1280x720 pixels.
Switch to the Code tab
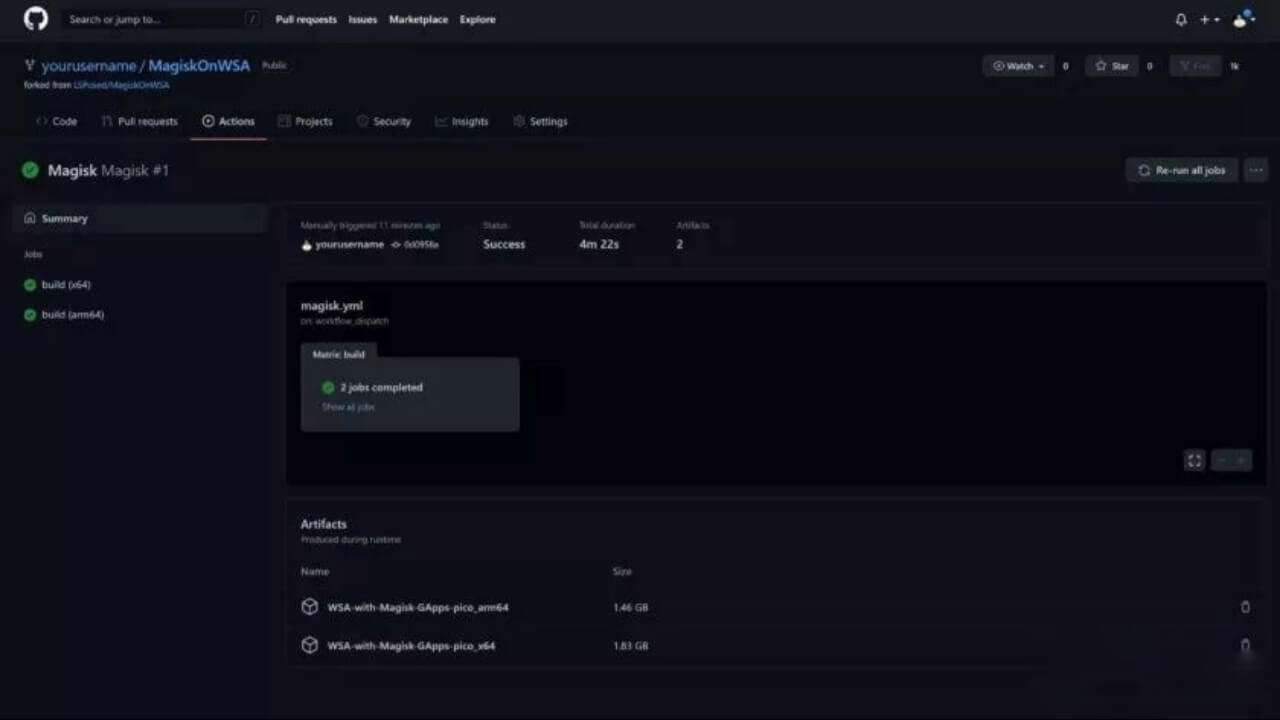pyautogui.click(x=56, y=121)
